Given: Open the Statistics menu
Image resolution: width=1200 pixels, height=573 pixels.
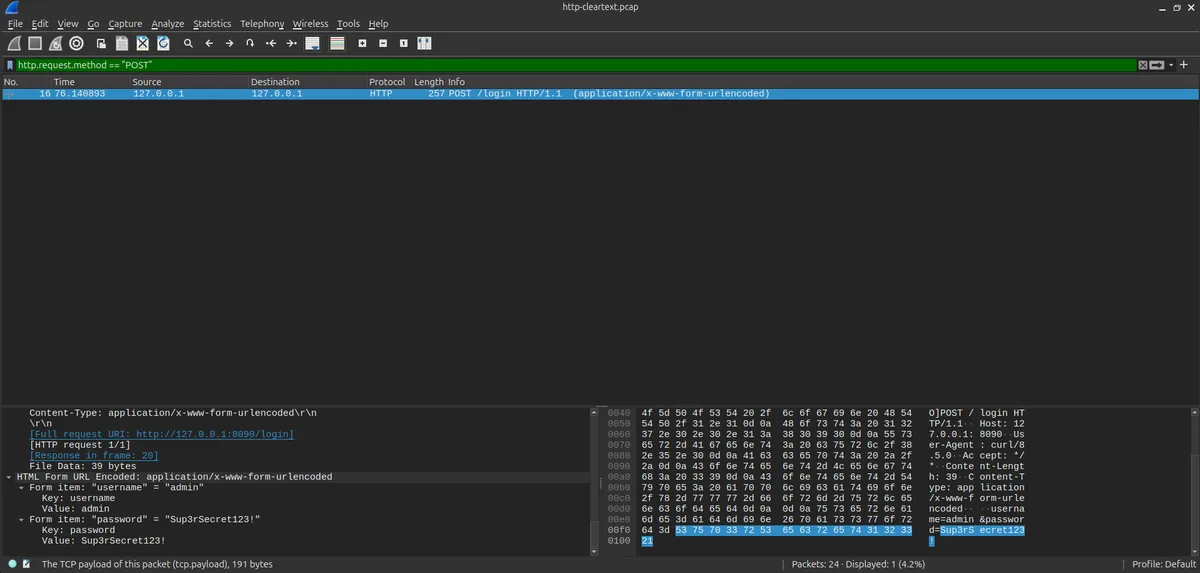Looking at the screenshot, I should tap(212, 24).
